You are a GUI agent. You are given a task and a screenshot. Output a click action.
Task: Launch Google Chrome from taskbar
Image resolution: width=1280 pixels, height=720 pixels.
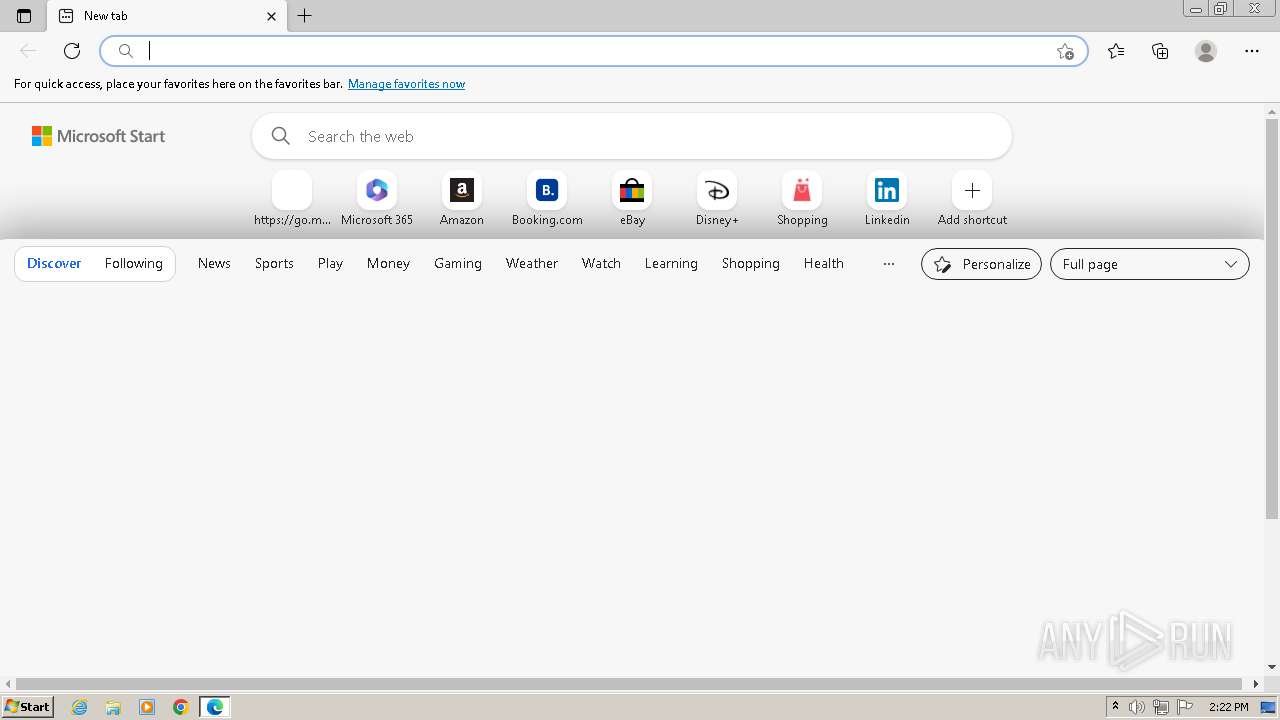181,707
